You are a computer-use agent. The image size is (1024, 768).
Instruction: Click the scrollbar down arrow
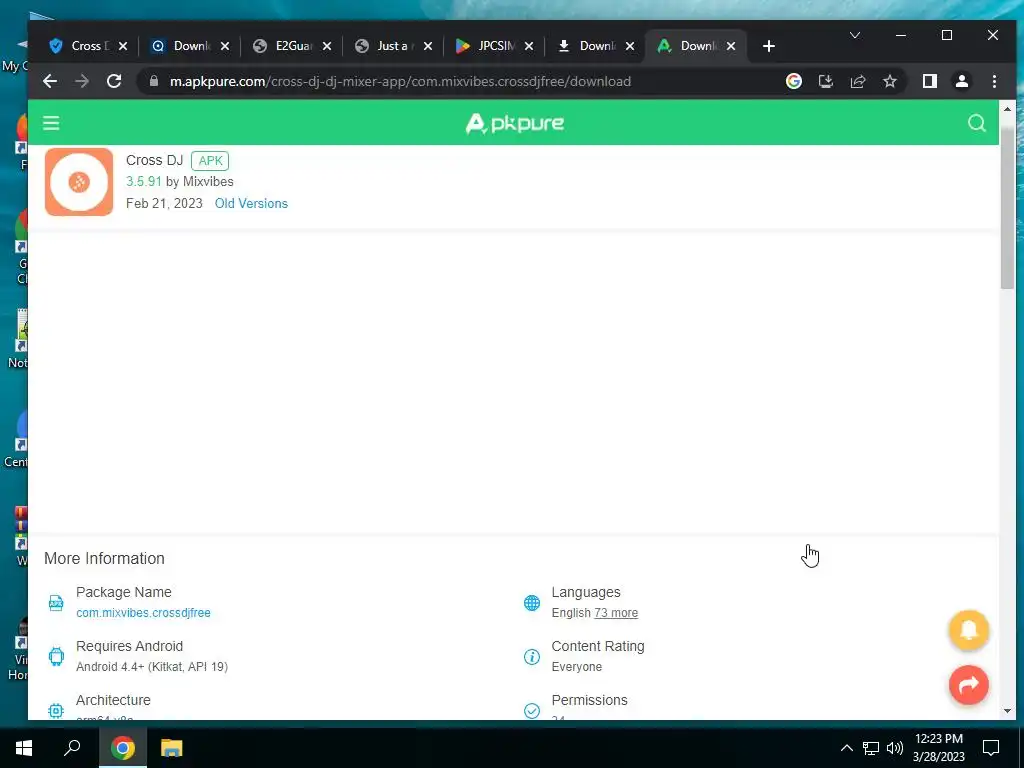tap(1007, 711)
